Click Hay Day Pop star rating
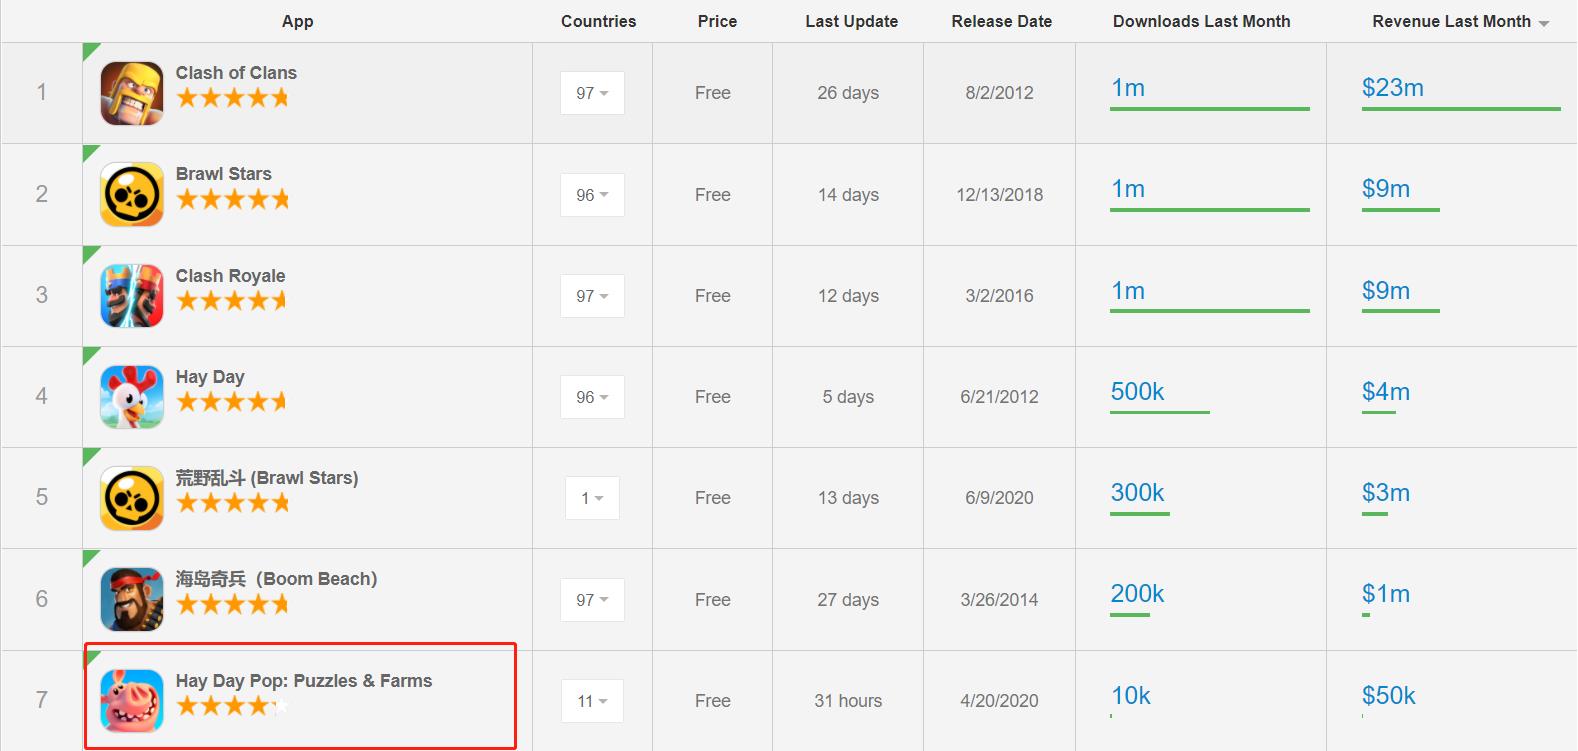Screen dimensions: 1578x751 click(x=232, y=706)
